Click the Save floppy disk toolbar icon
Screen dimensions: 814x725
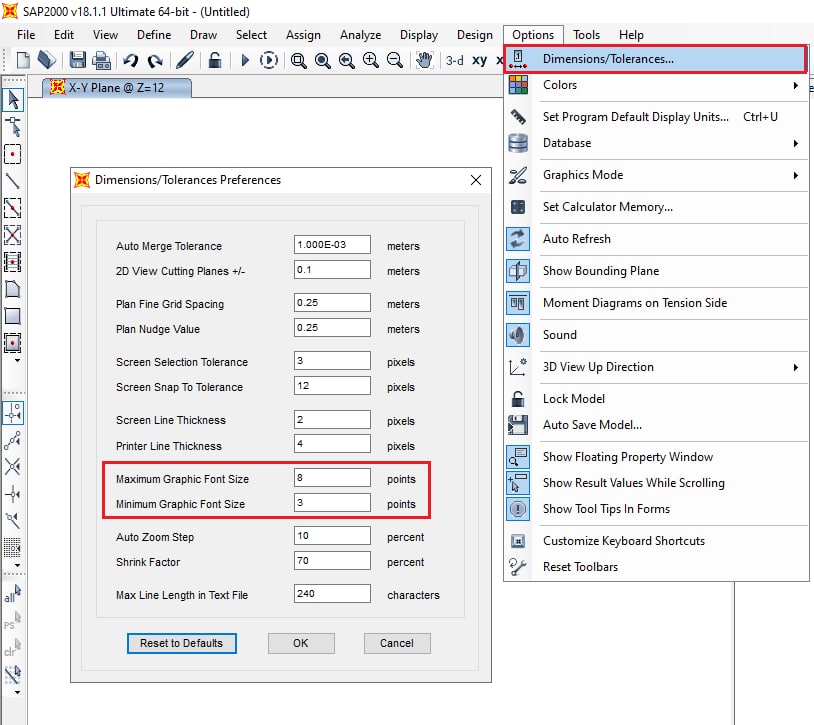pos(78,60)
